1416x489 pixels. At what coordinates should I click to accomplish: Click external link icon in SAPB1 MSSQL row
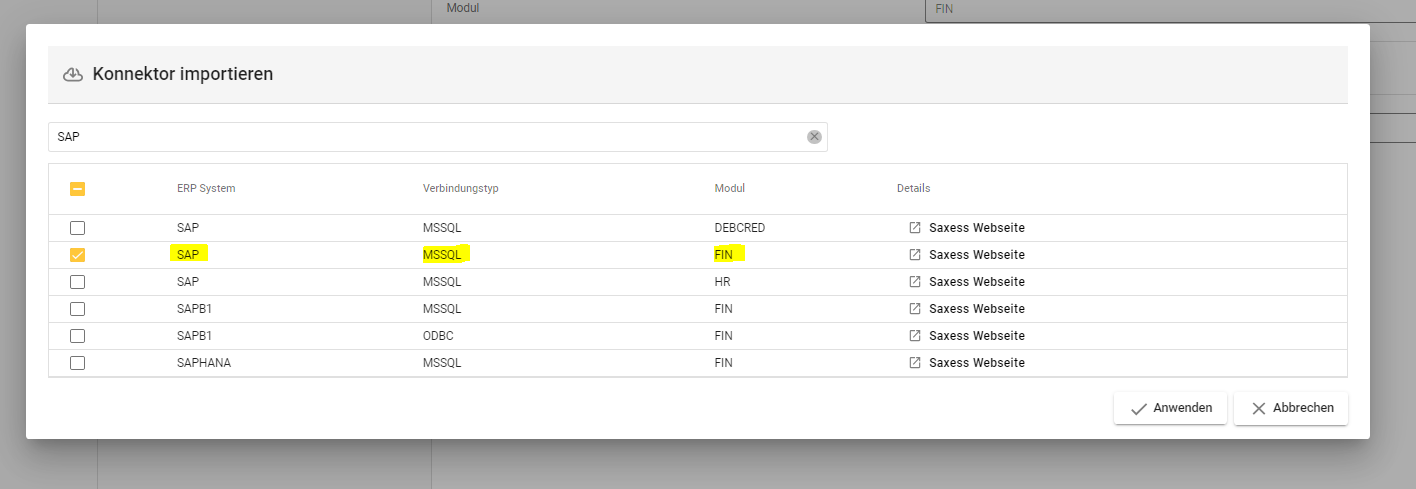pyautogui.click(x=914, y=309)
